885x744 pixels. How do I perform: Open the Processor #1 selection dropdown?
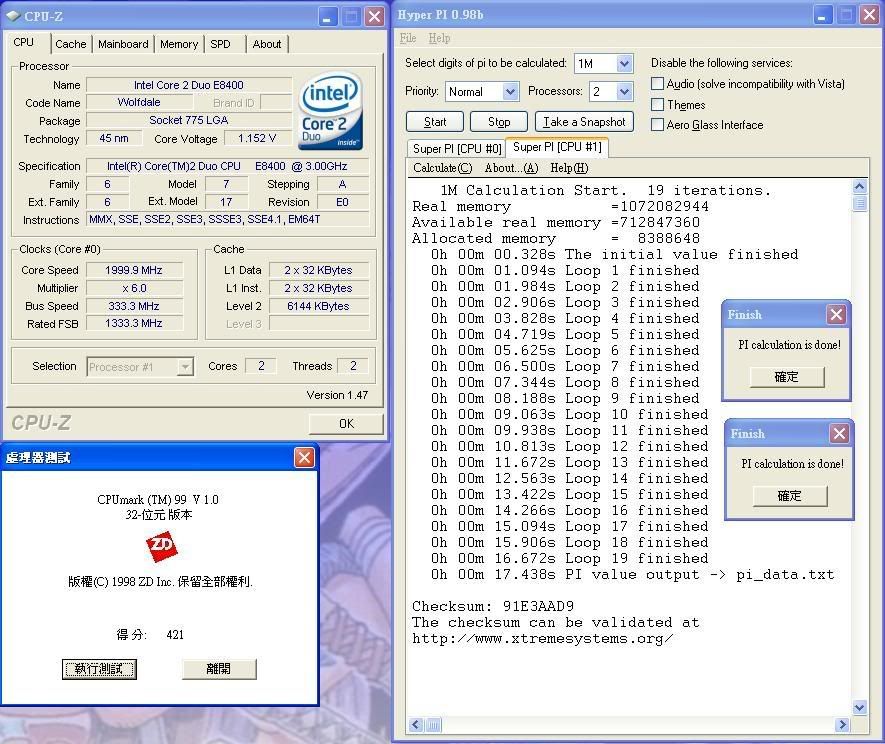pos(185,367)
